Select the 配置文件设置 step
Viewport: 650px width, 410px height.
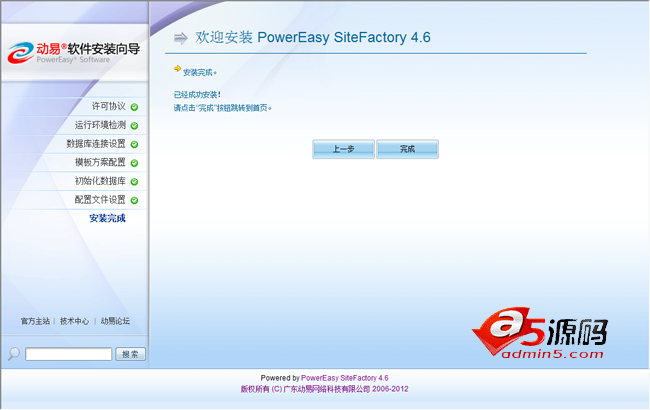[100, 200]
